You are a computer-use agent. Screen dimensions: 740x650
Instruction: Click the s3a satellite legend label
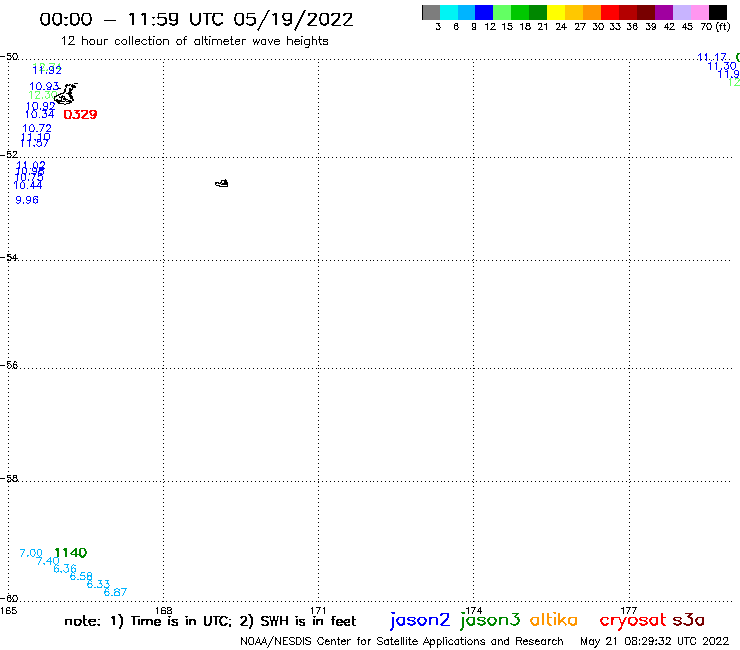689,620
